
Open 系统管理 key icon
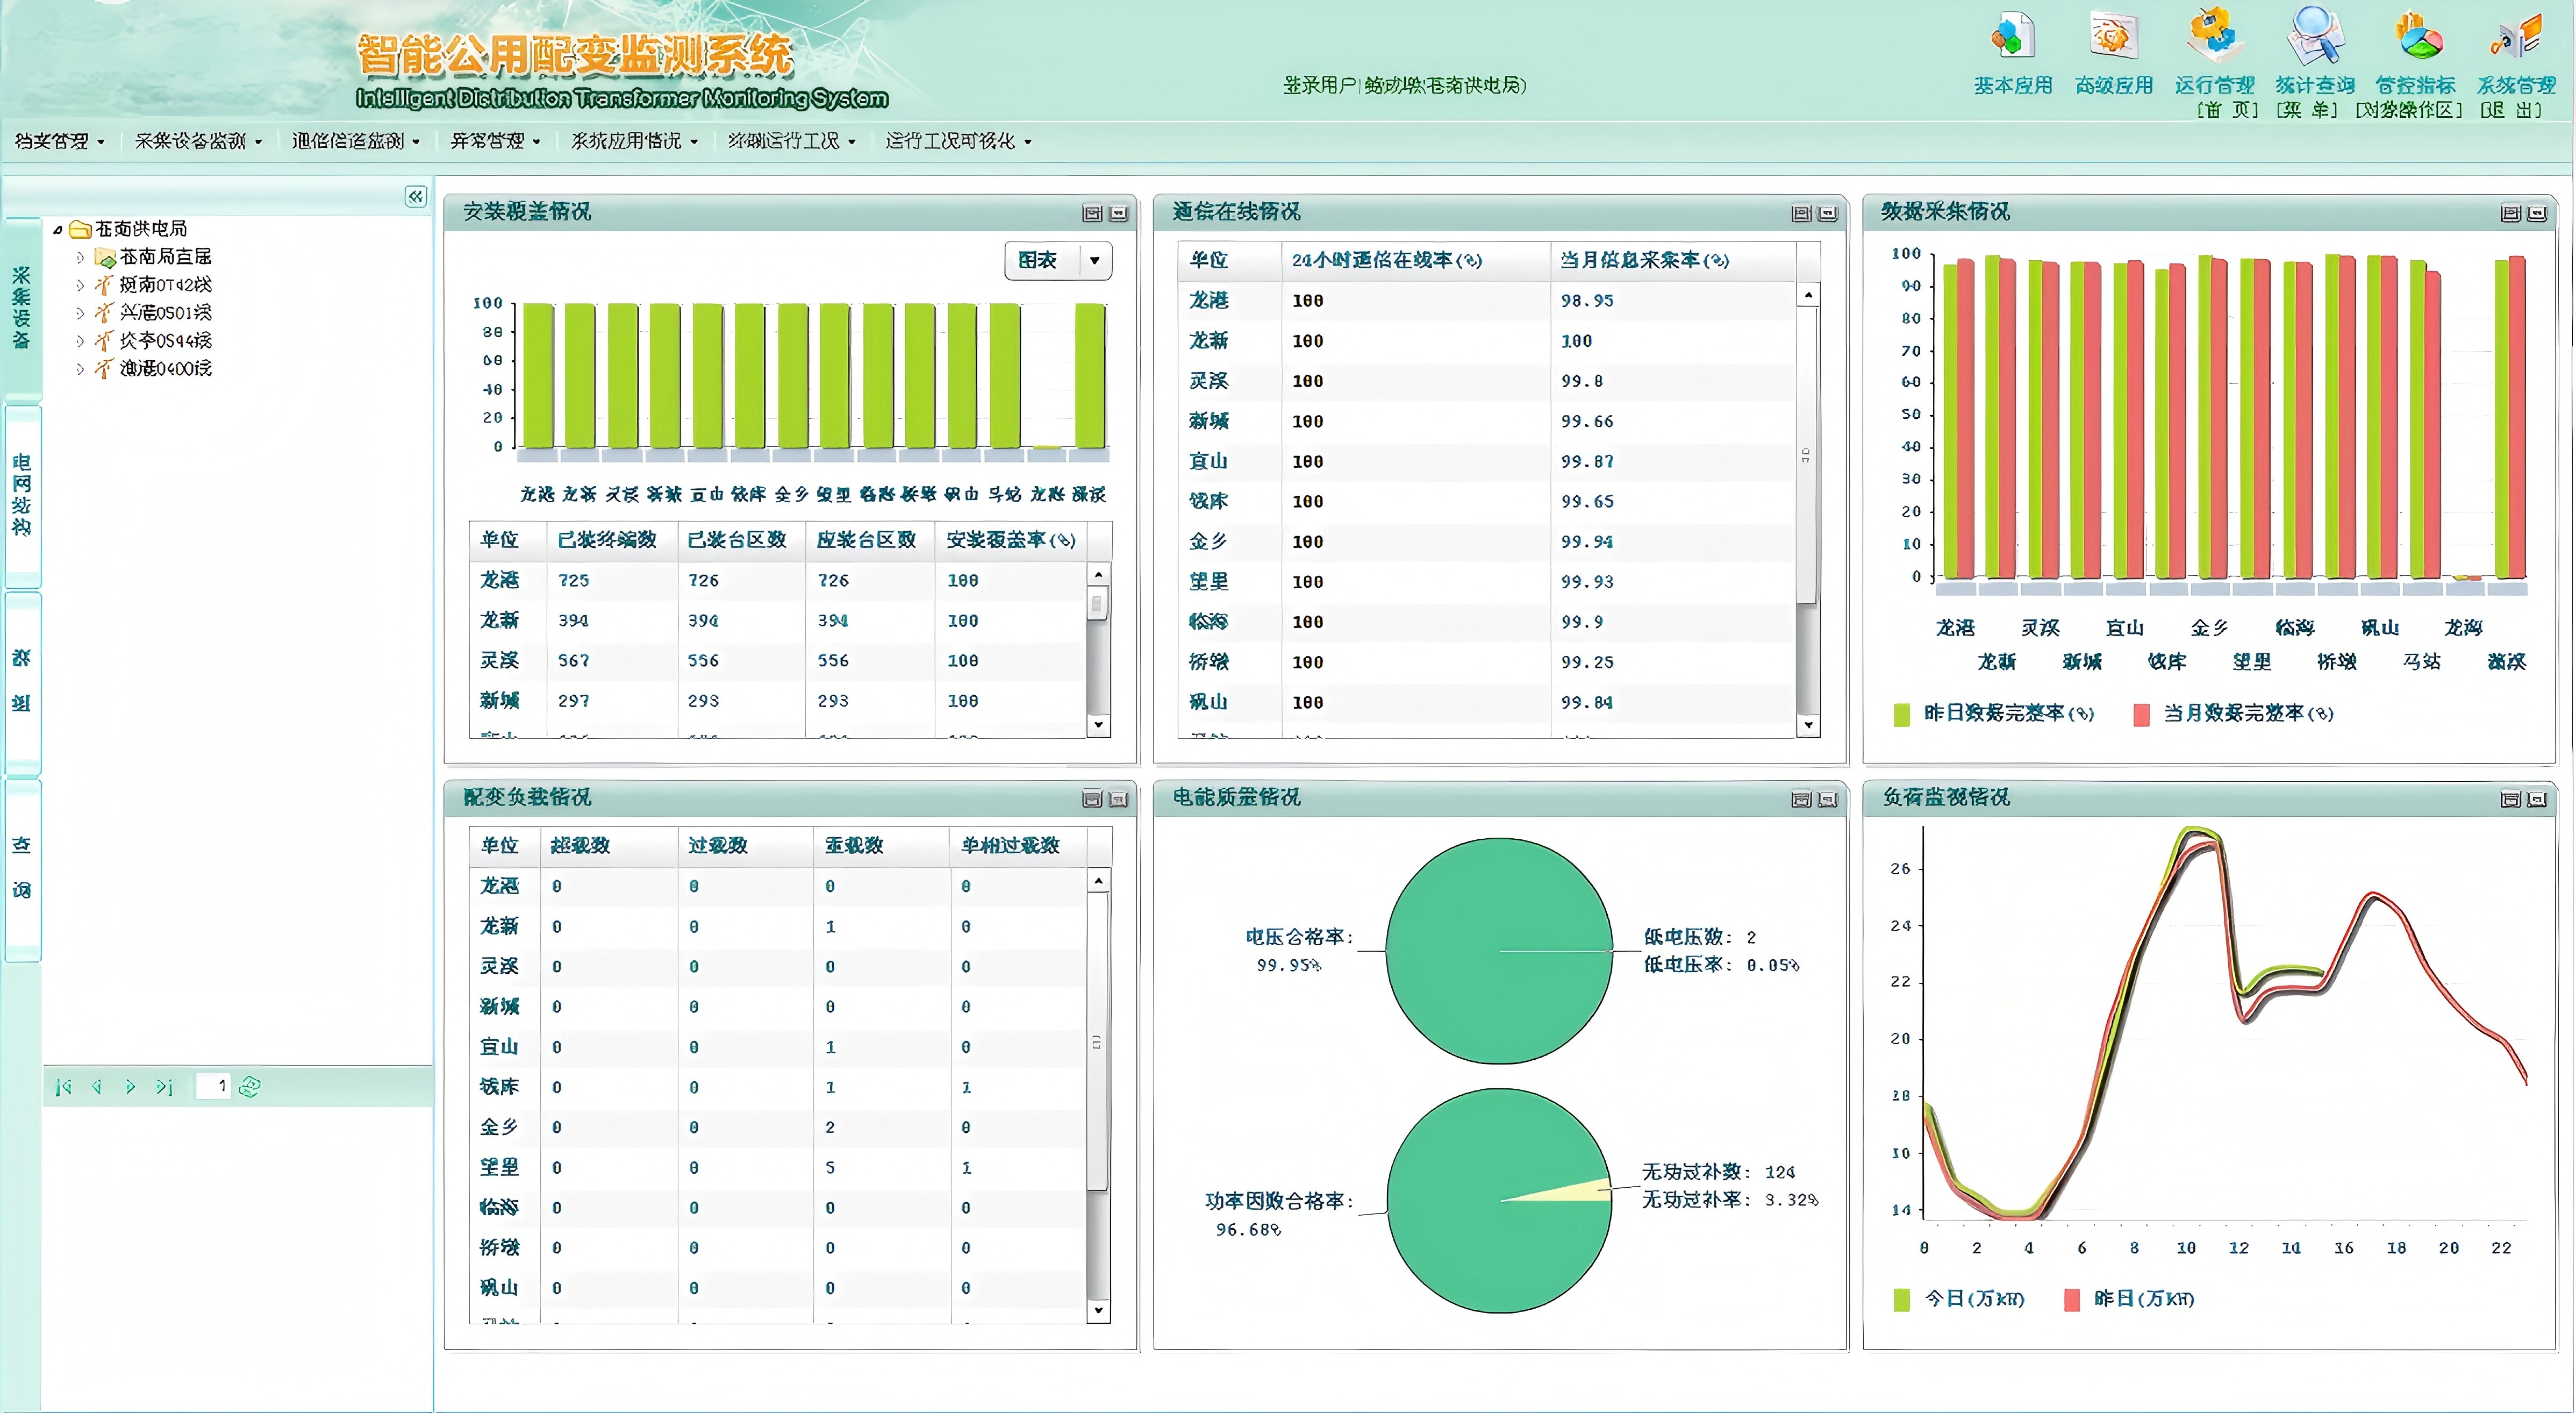coord(2515,36)
